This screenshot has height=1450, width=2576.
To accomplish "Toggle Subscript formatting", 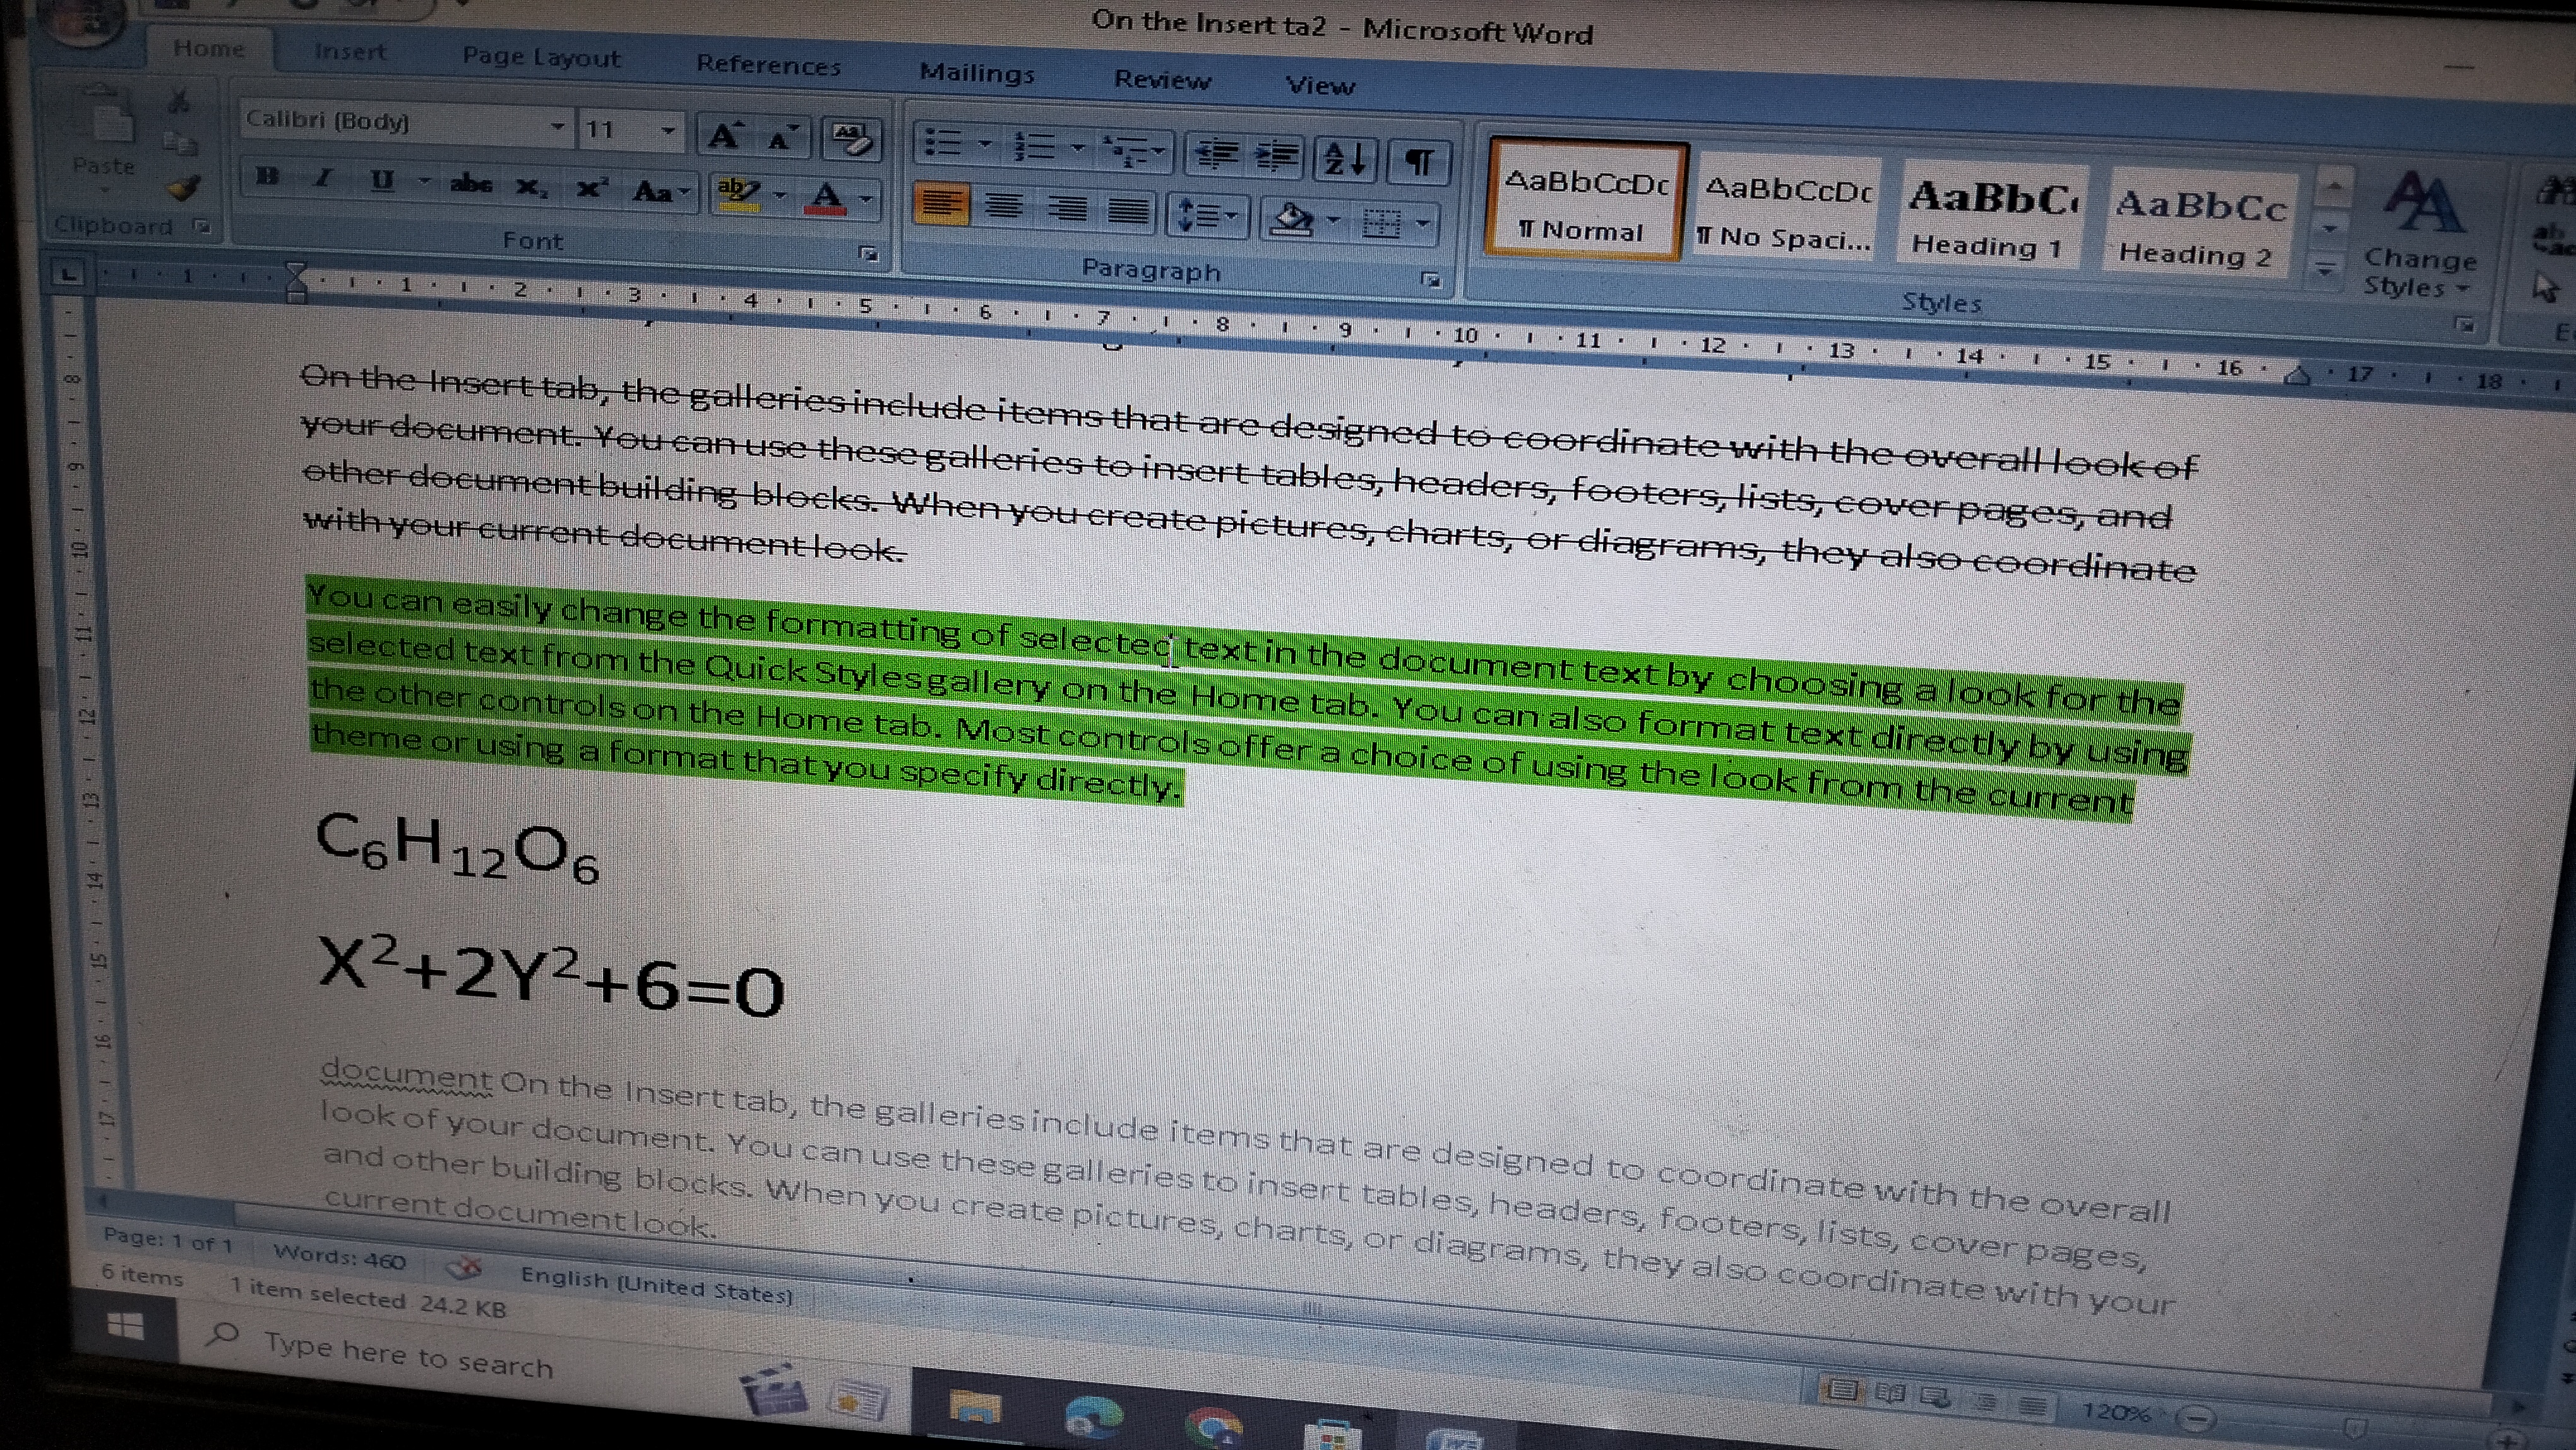I will coord(530,186).
